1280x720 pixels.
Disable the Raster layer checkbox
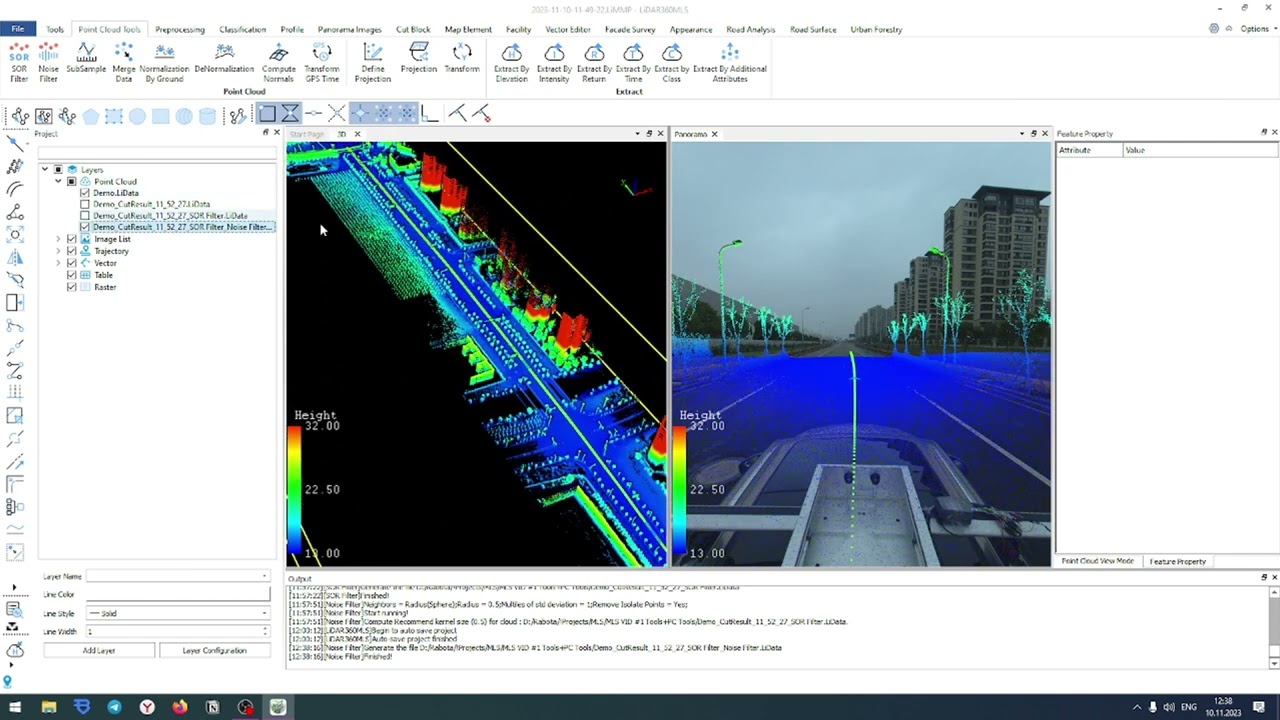(71, 287)
